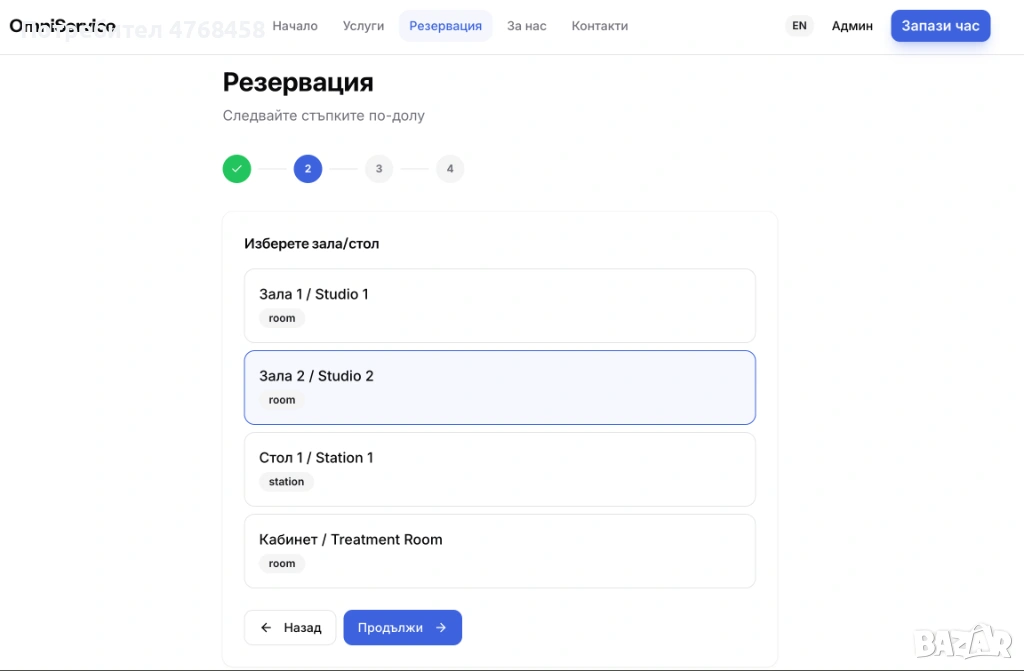Click step 4 circle in progress indicator

tap(450, 169)
